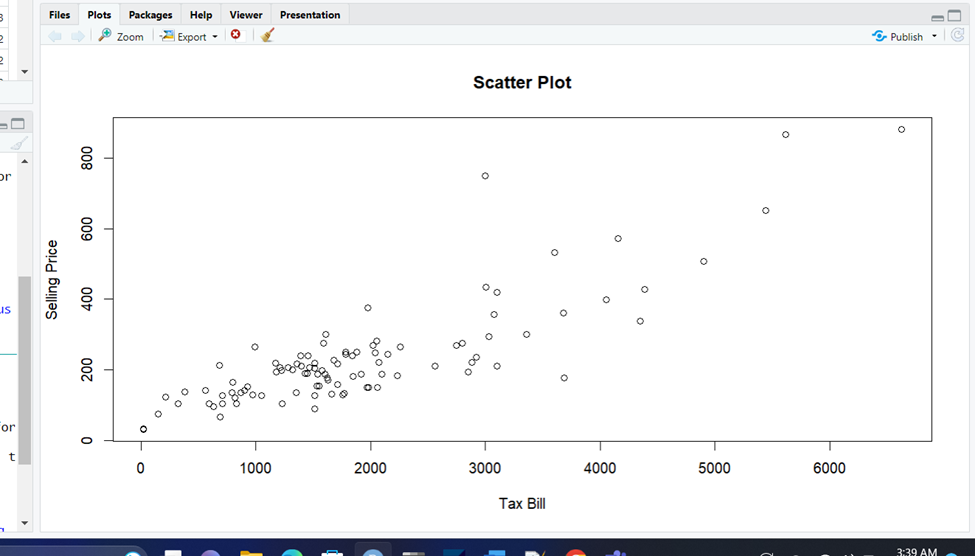This screenshot has width=975, height=556.
Task: Click the console scrollbar up arrow
Action: pos(25,162)
